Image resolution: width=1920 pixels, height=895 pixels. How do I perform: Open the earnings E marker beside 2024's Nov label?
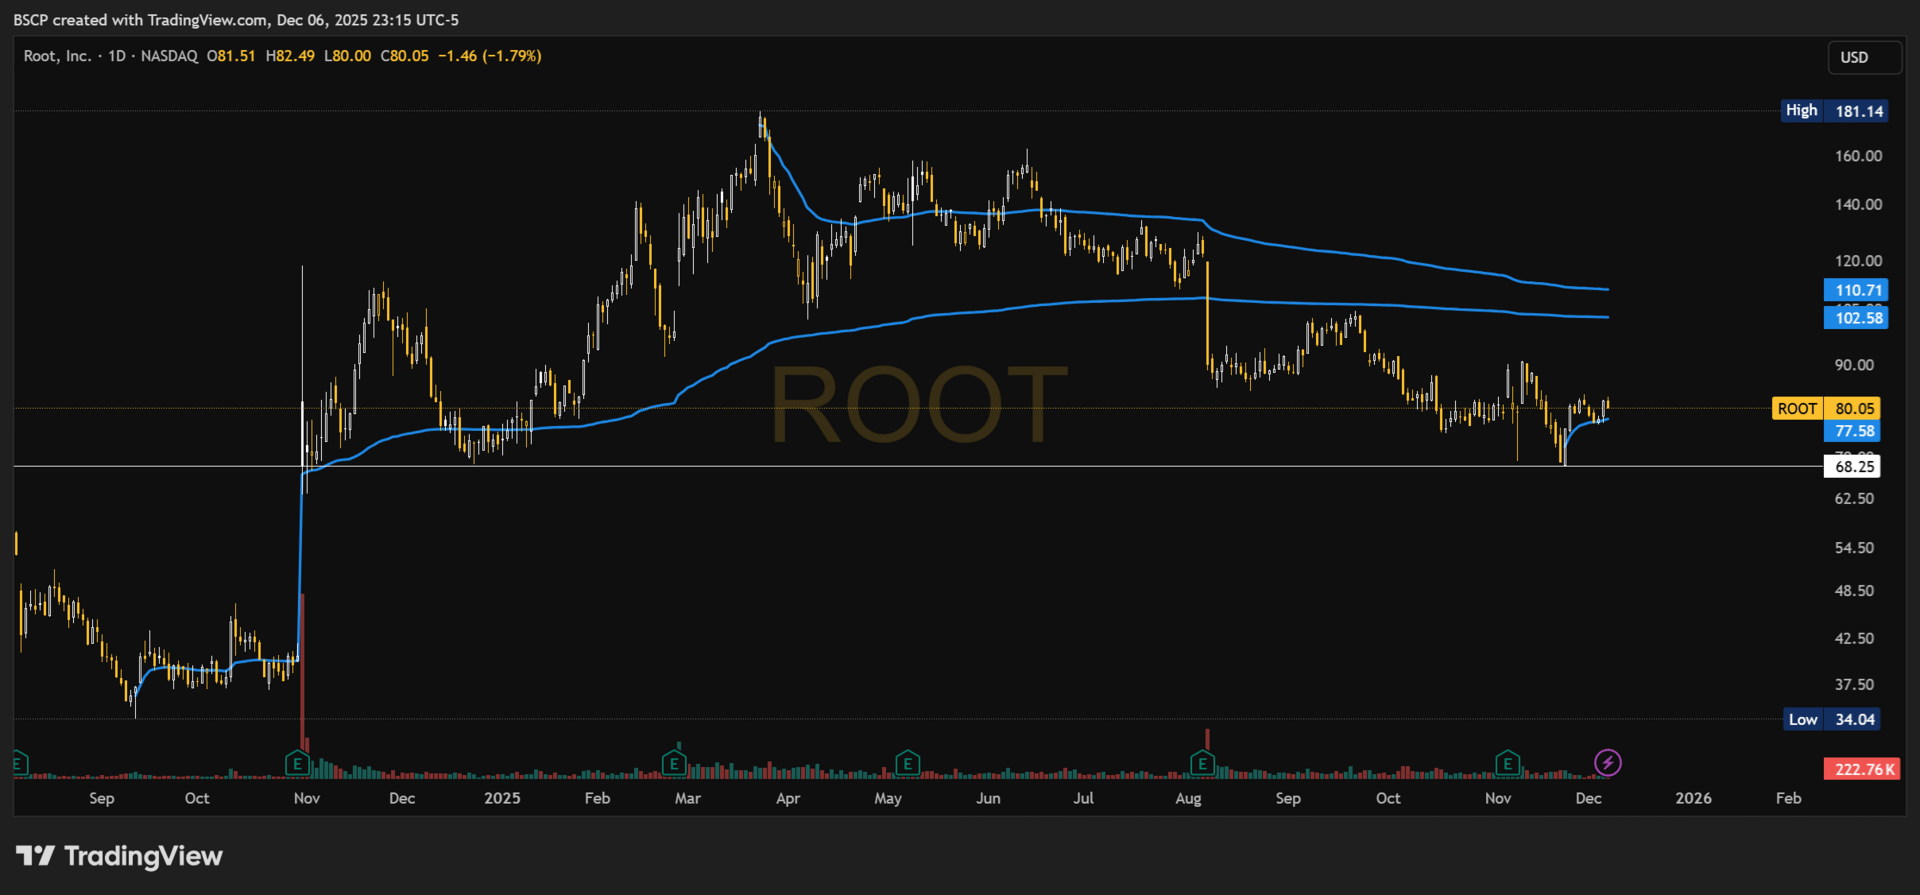click(297, 764)
